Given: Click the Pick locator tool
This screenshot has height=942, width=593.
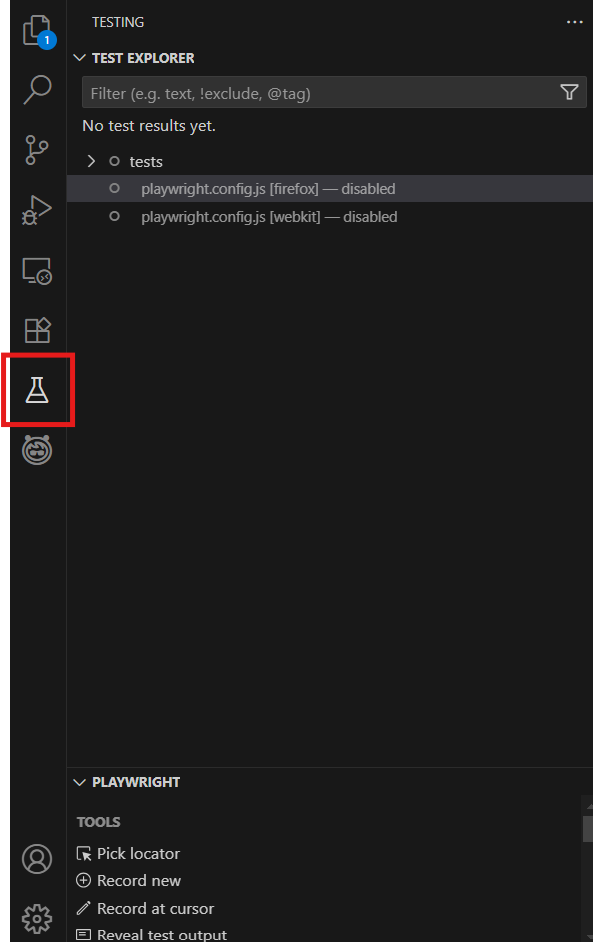Looking at the screenshot, I should pyautogui.click(x=128, y=854).
